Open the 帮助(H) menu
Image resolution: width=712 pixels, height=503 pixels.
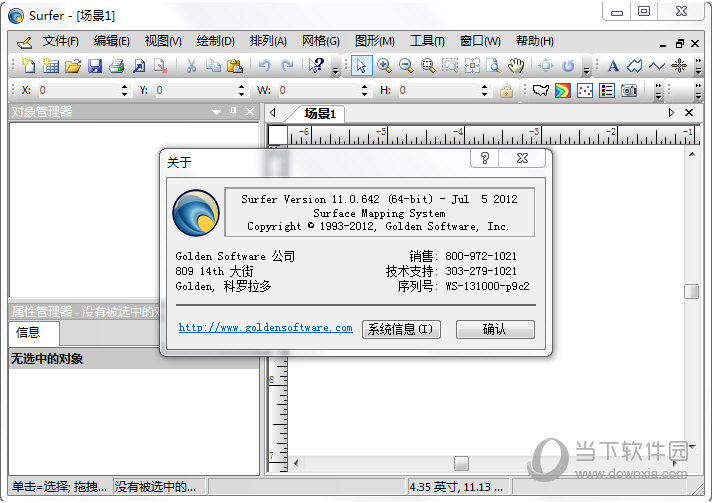coord(534,41)
